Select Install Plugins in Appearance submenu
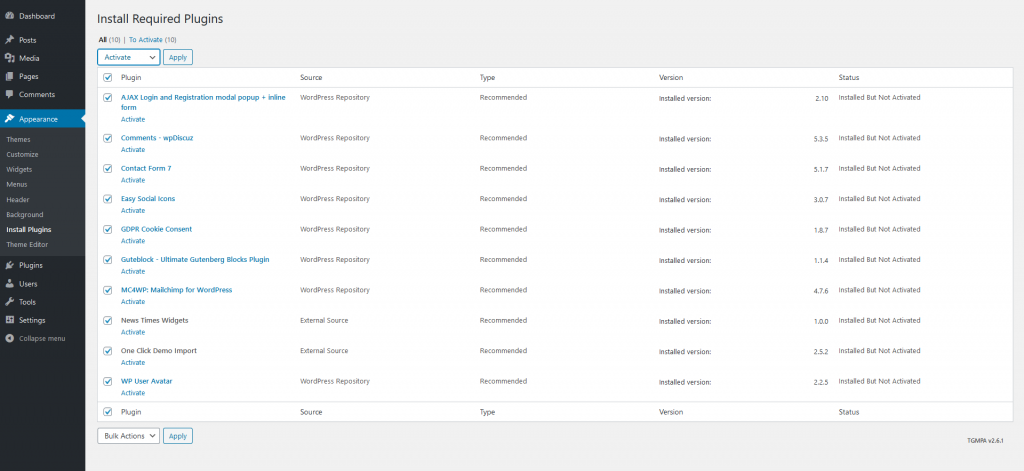The height and width of the screenshot is (471, 1024). coord(29,229)
